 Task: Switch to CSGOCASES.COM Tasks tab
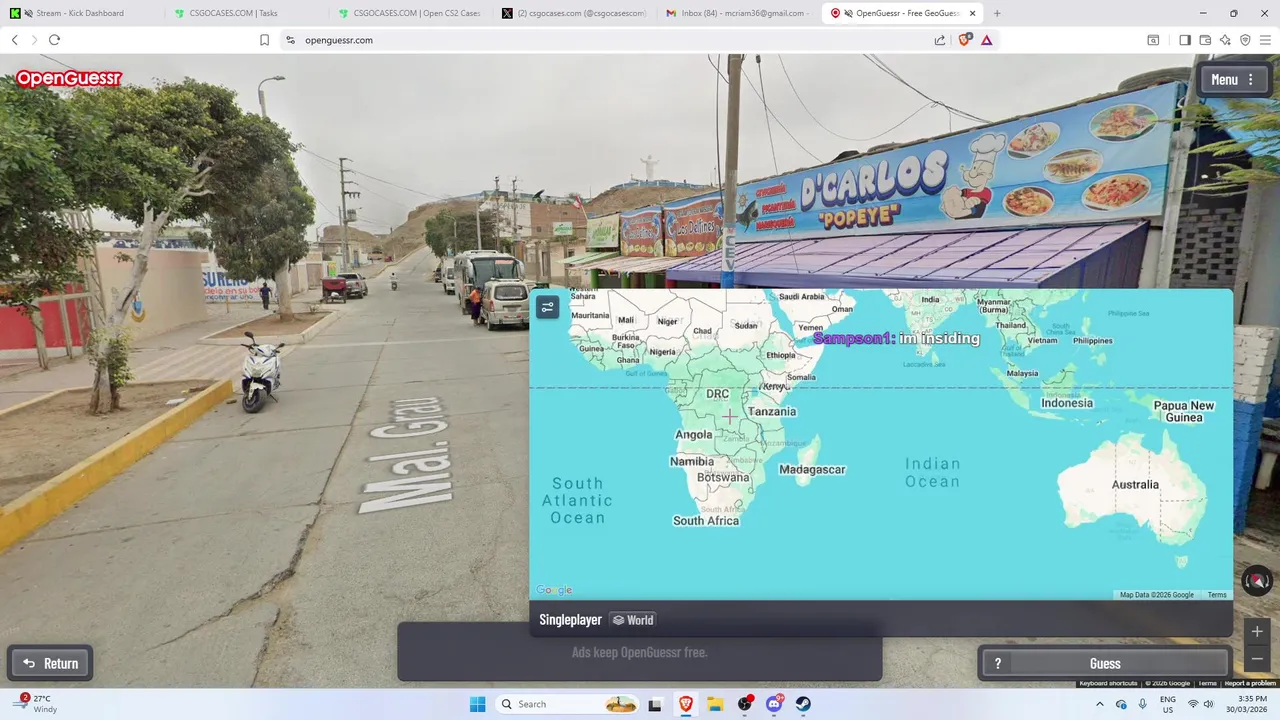coord(245,13)
